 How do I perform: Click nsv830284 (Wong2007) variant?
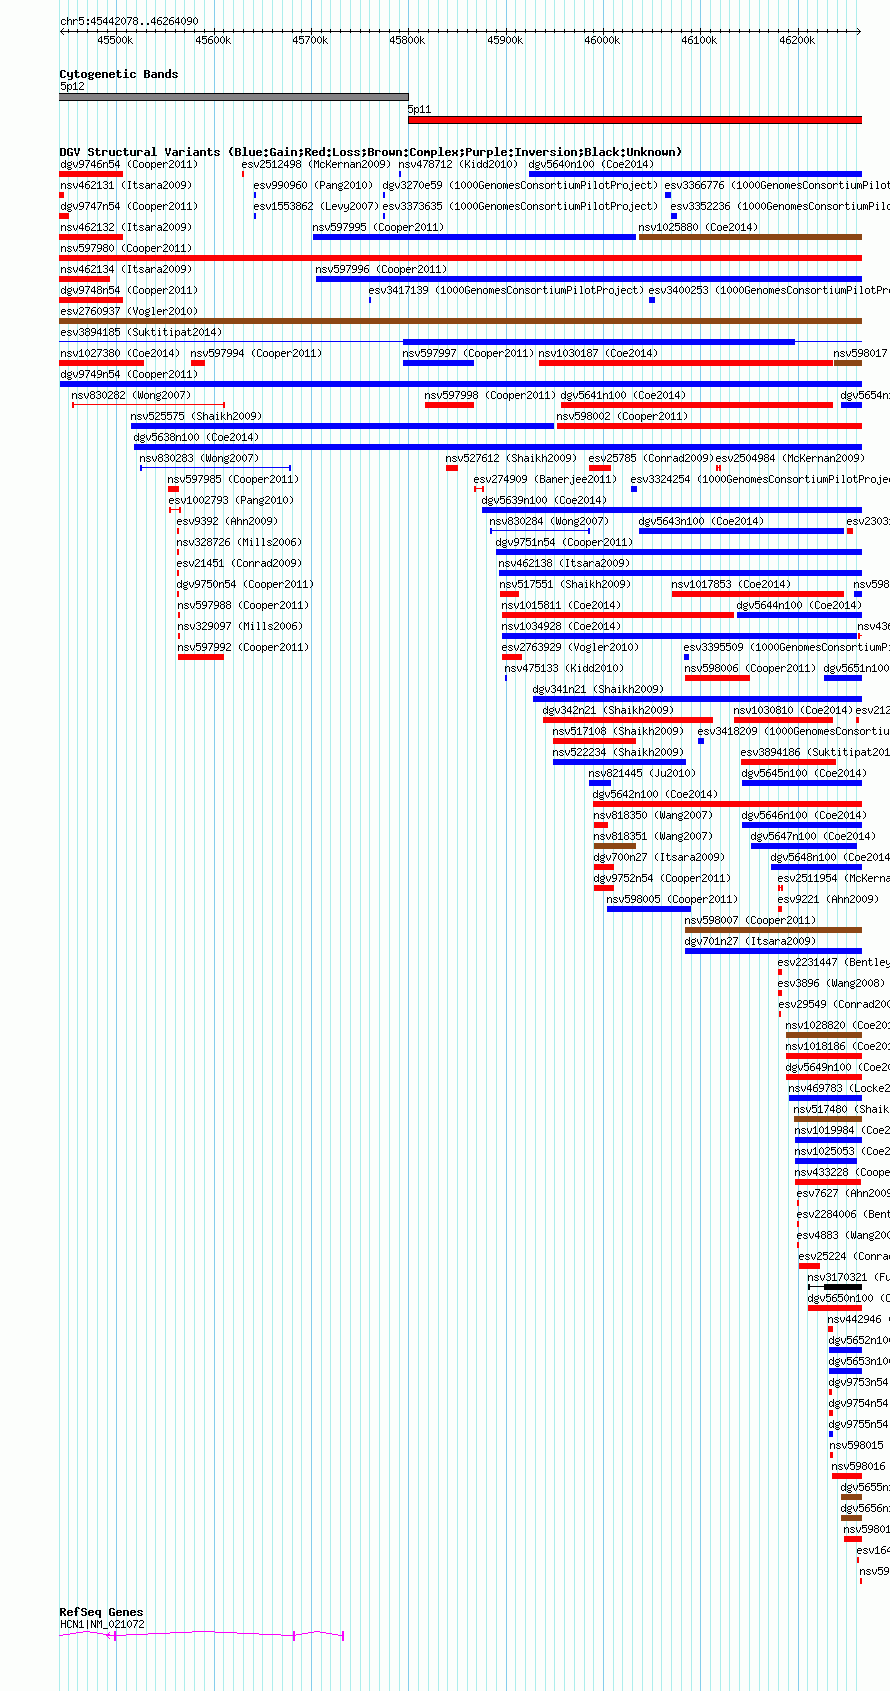pyautogui.click(x=540, y=531)
